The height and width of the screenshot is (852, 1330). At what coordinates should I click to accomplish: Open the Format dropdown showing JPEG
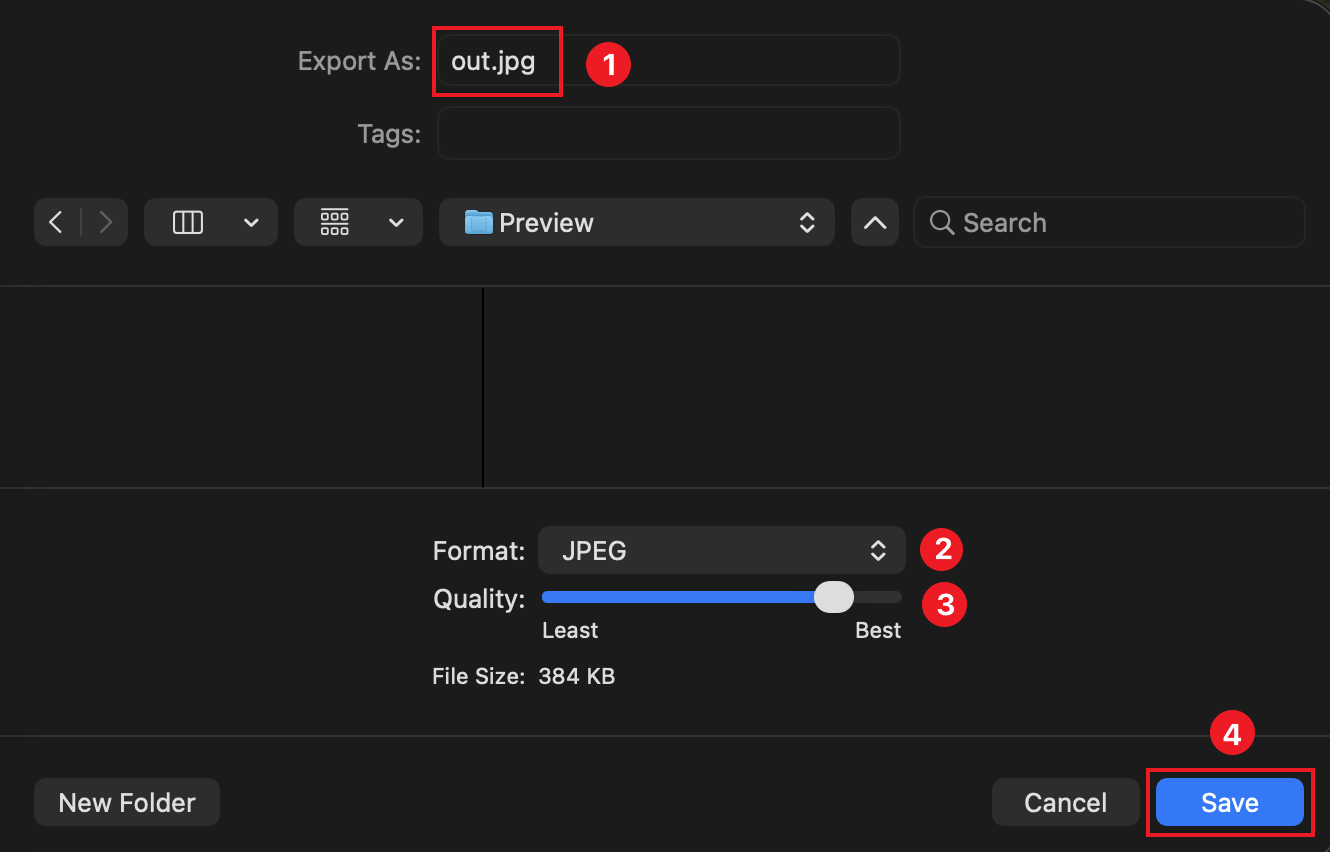coord(721,550)
